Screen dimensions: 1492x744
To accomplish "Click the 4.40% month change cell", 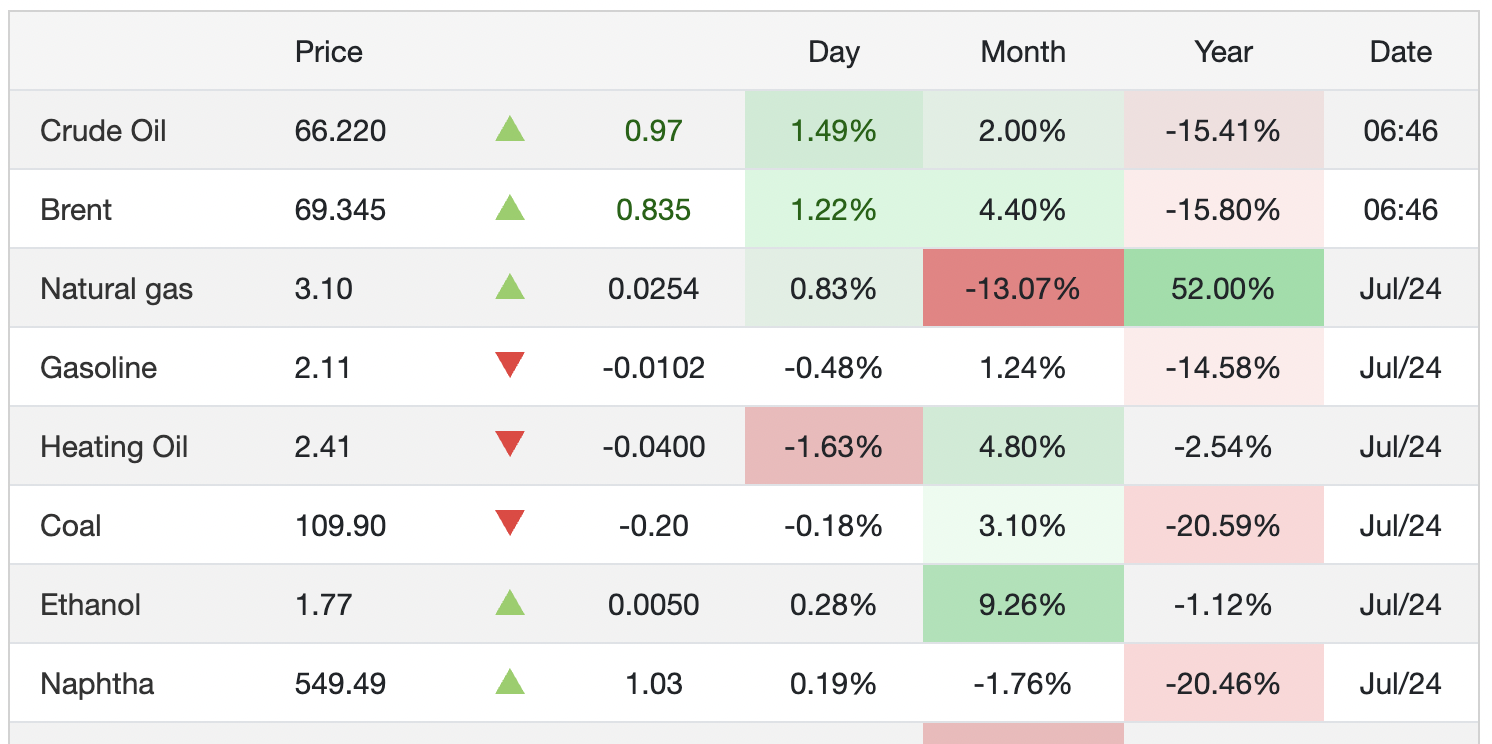I will pyautogui.click(x=1023, y=209).
